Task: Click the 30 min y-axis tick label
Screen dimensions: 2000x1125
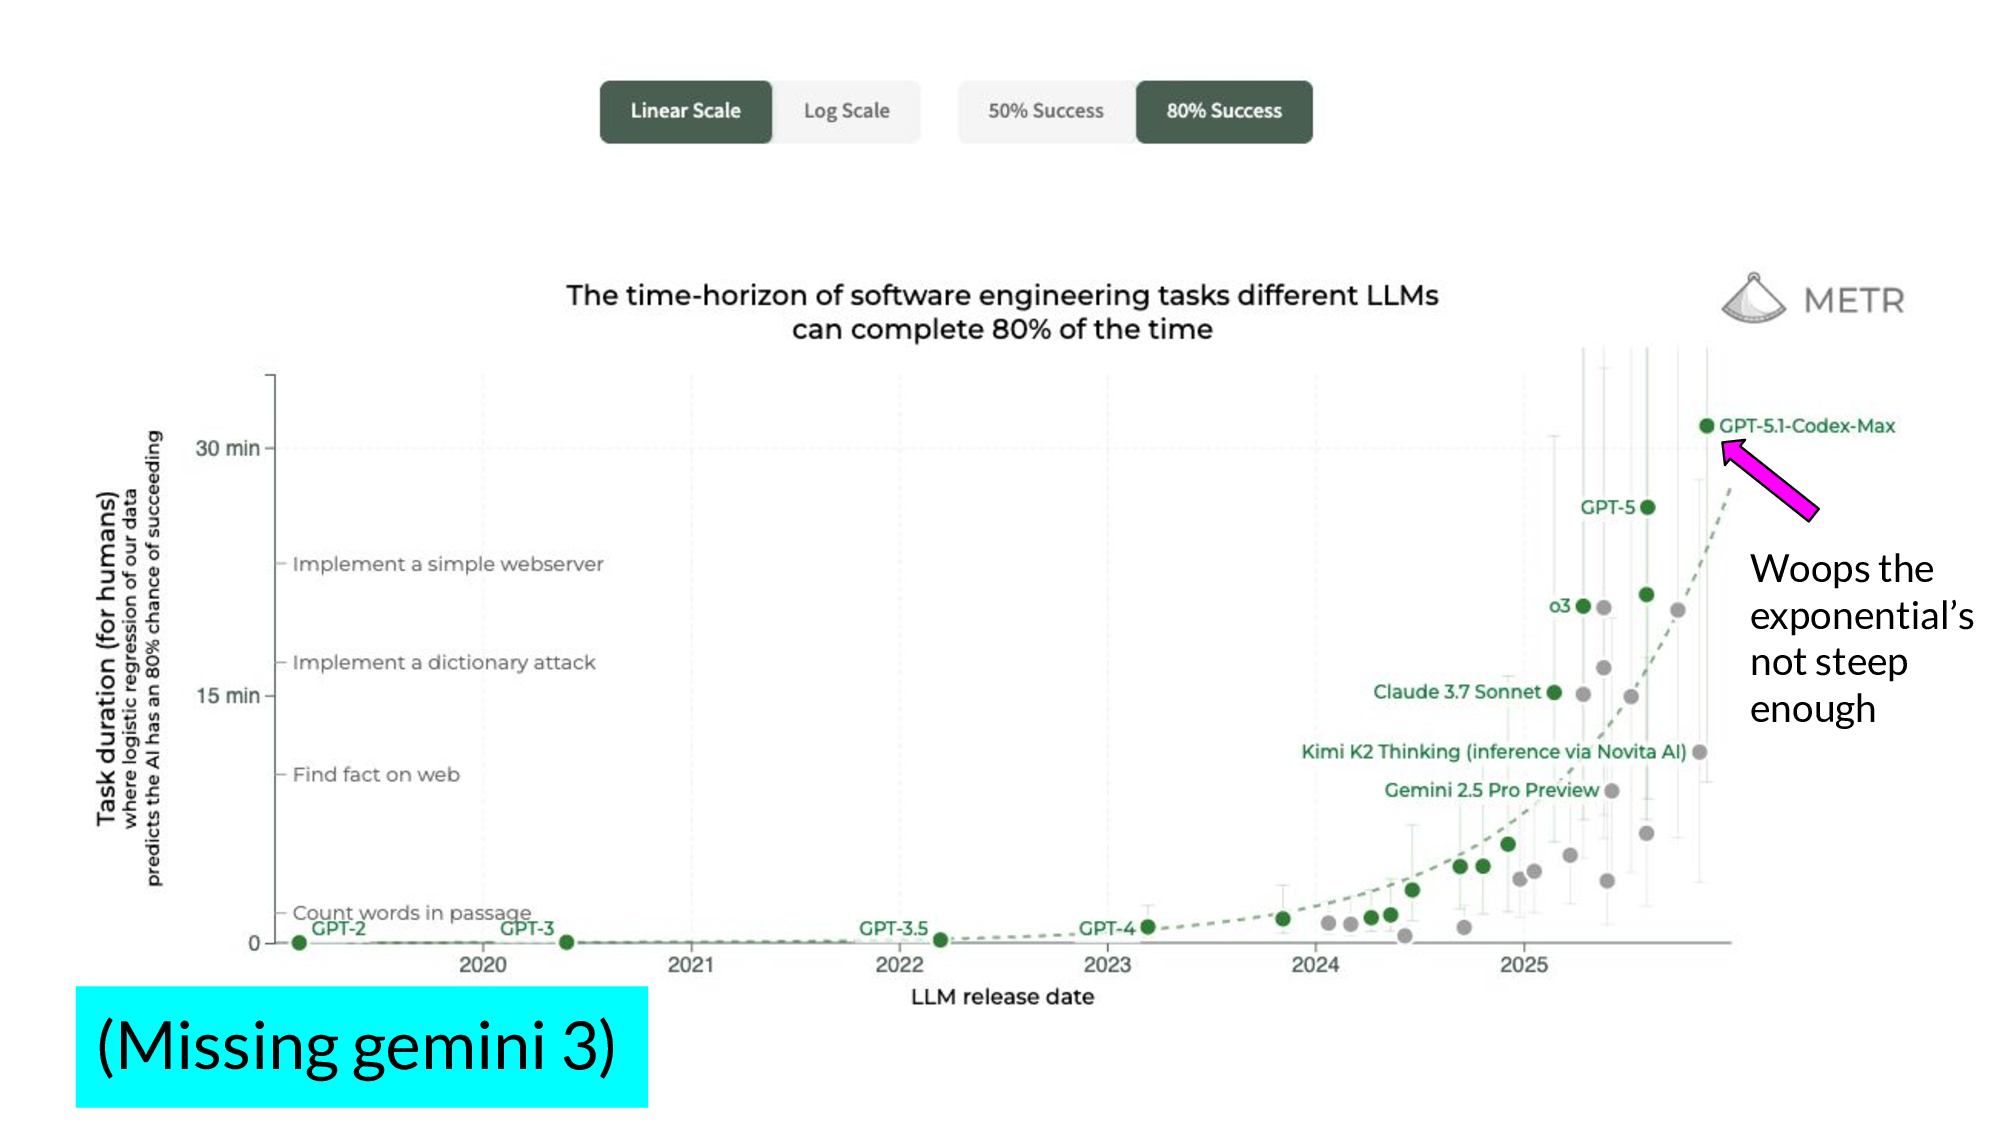Action: (x=227, y=448)
